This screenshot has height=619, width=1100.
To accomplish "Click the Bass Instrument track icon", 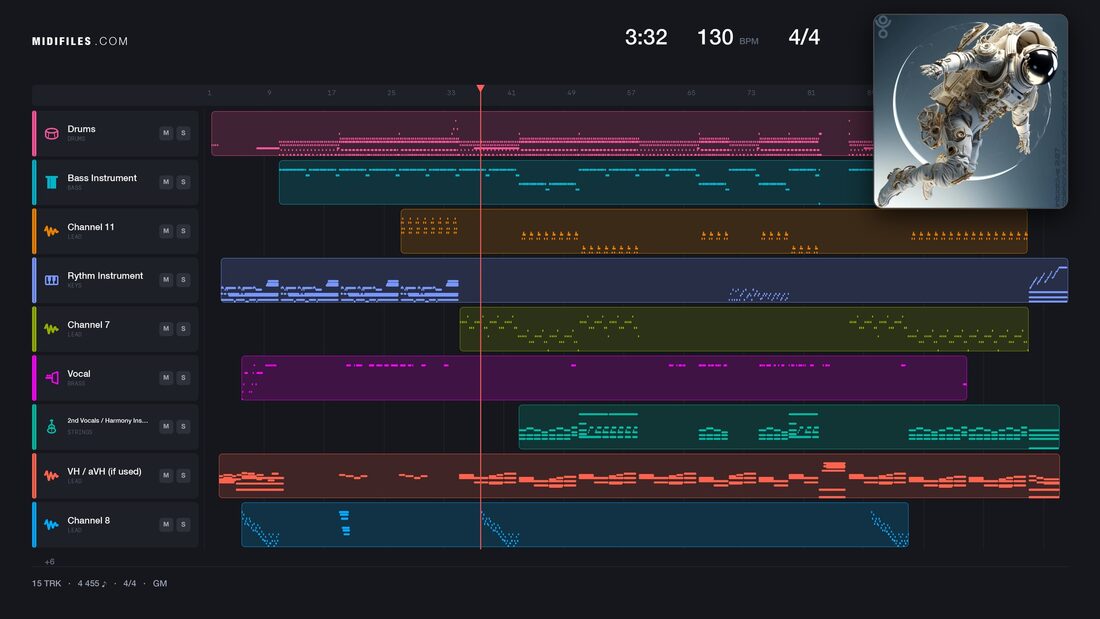I will 51,182.
